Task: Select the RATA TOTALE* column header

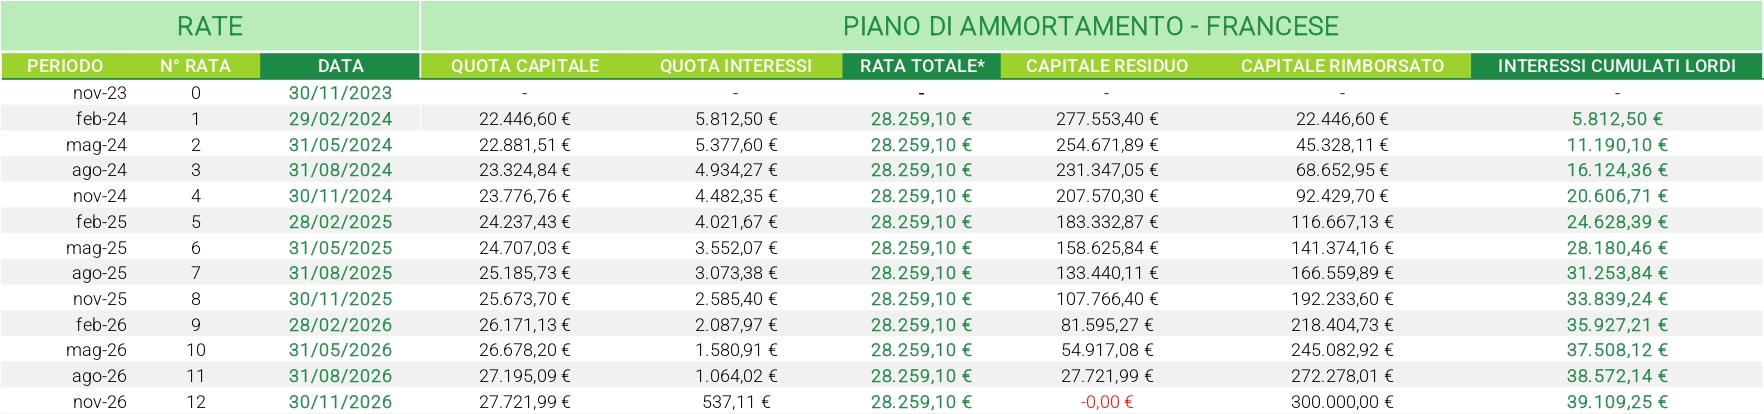Action: 921,66
